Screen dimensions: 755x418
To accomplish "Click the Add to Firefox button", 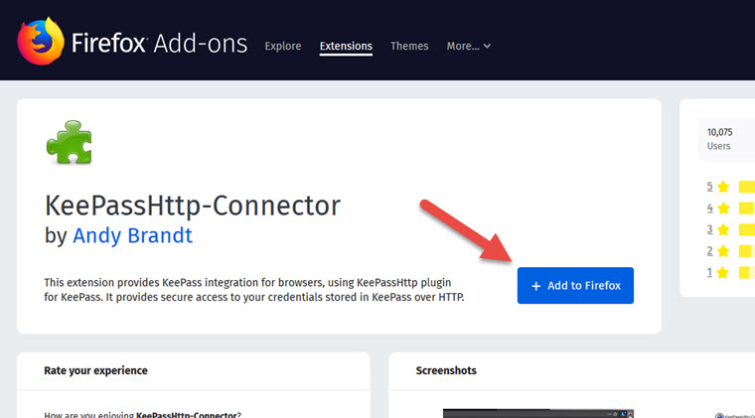I will click(x=575, y=286).
